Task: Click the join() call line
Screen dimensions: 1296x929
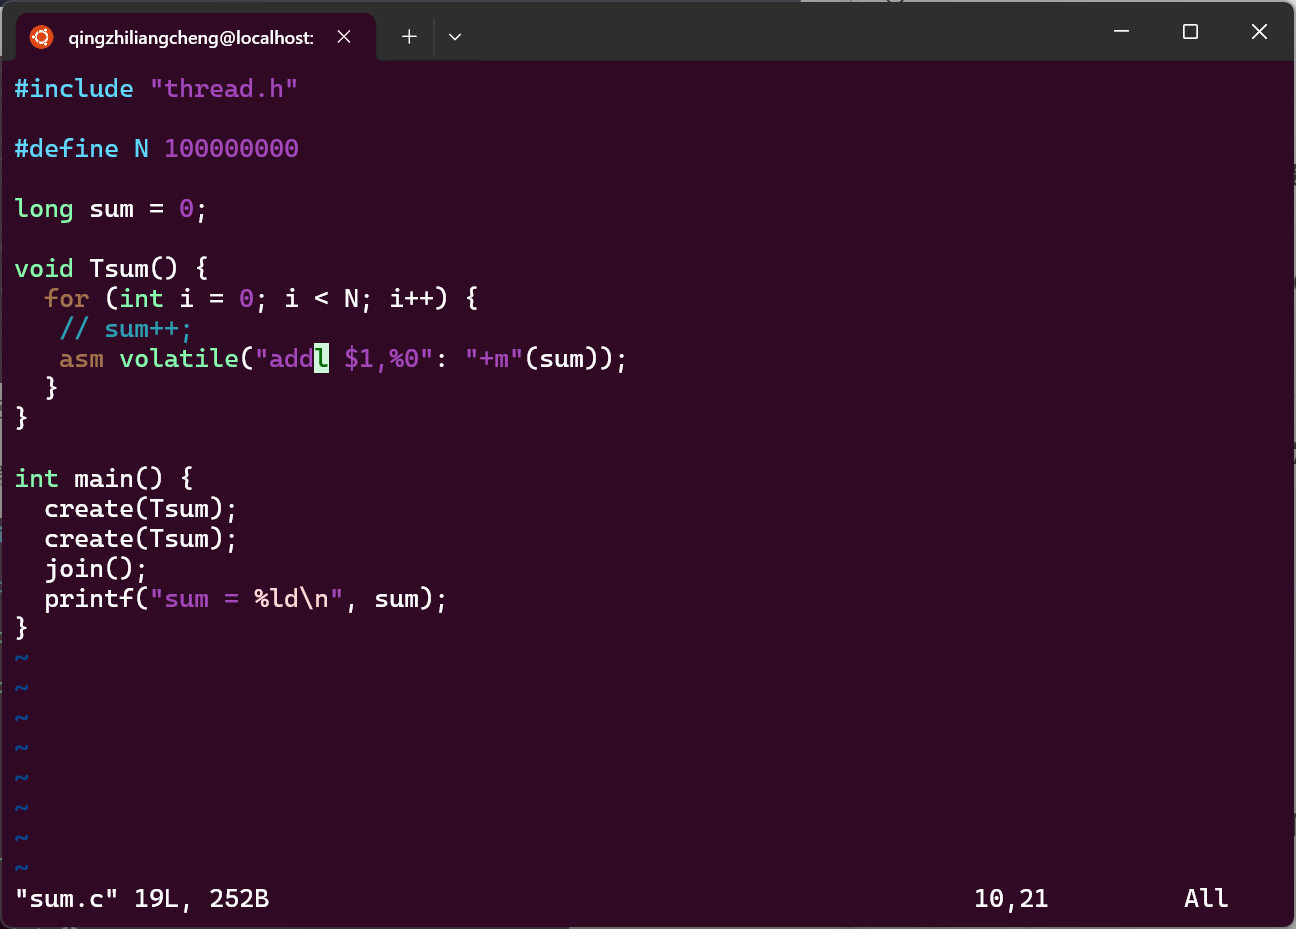Action: point(96,569)
